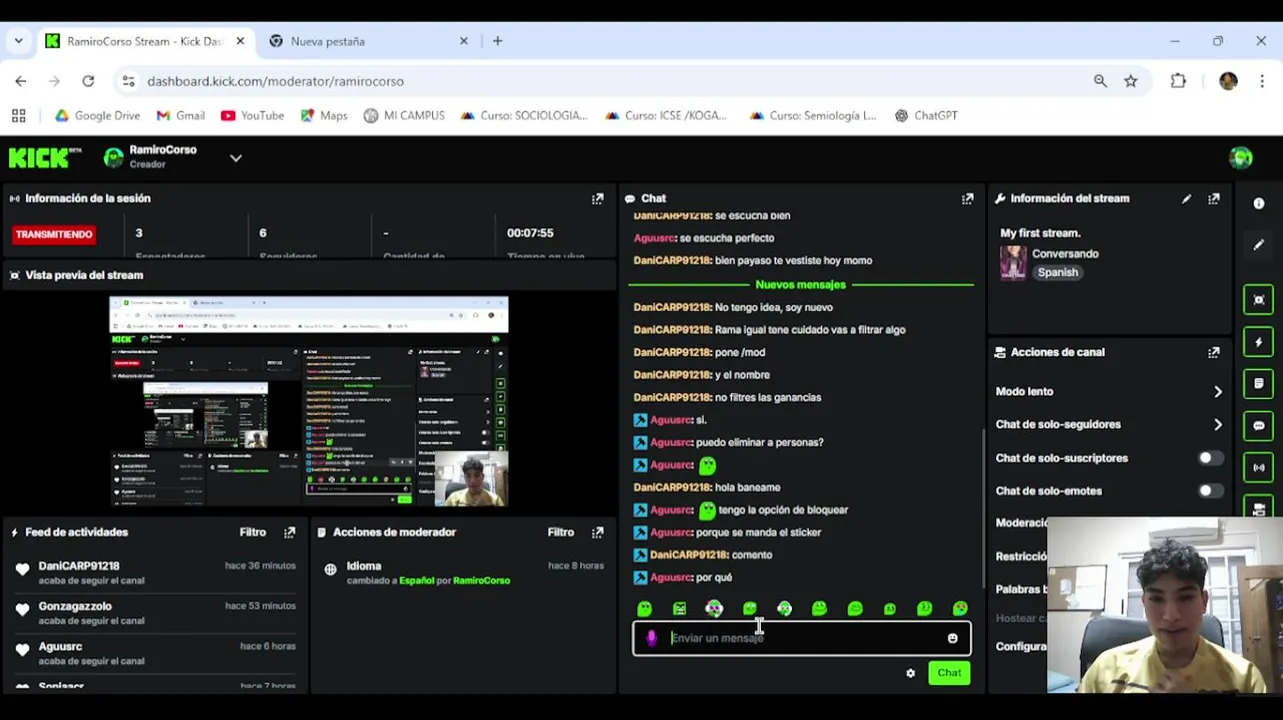
Task: Click the Spanish language tag
Action: coord(1058,272)
